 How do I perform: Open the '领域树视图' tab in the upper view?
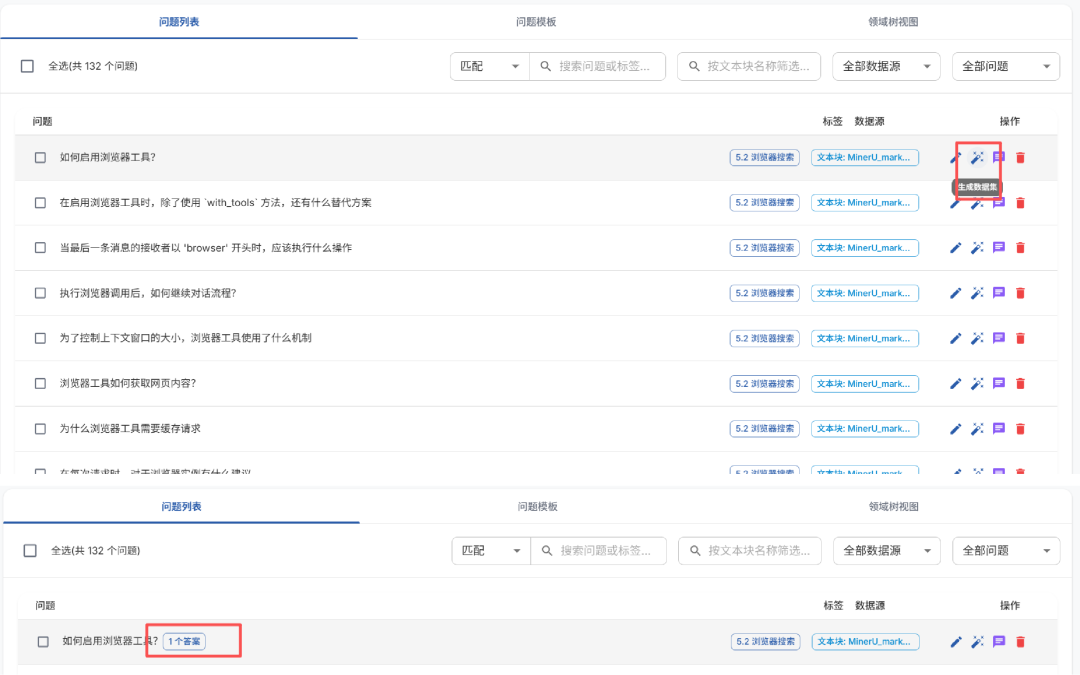tap(893, 22)
